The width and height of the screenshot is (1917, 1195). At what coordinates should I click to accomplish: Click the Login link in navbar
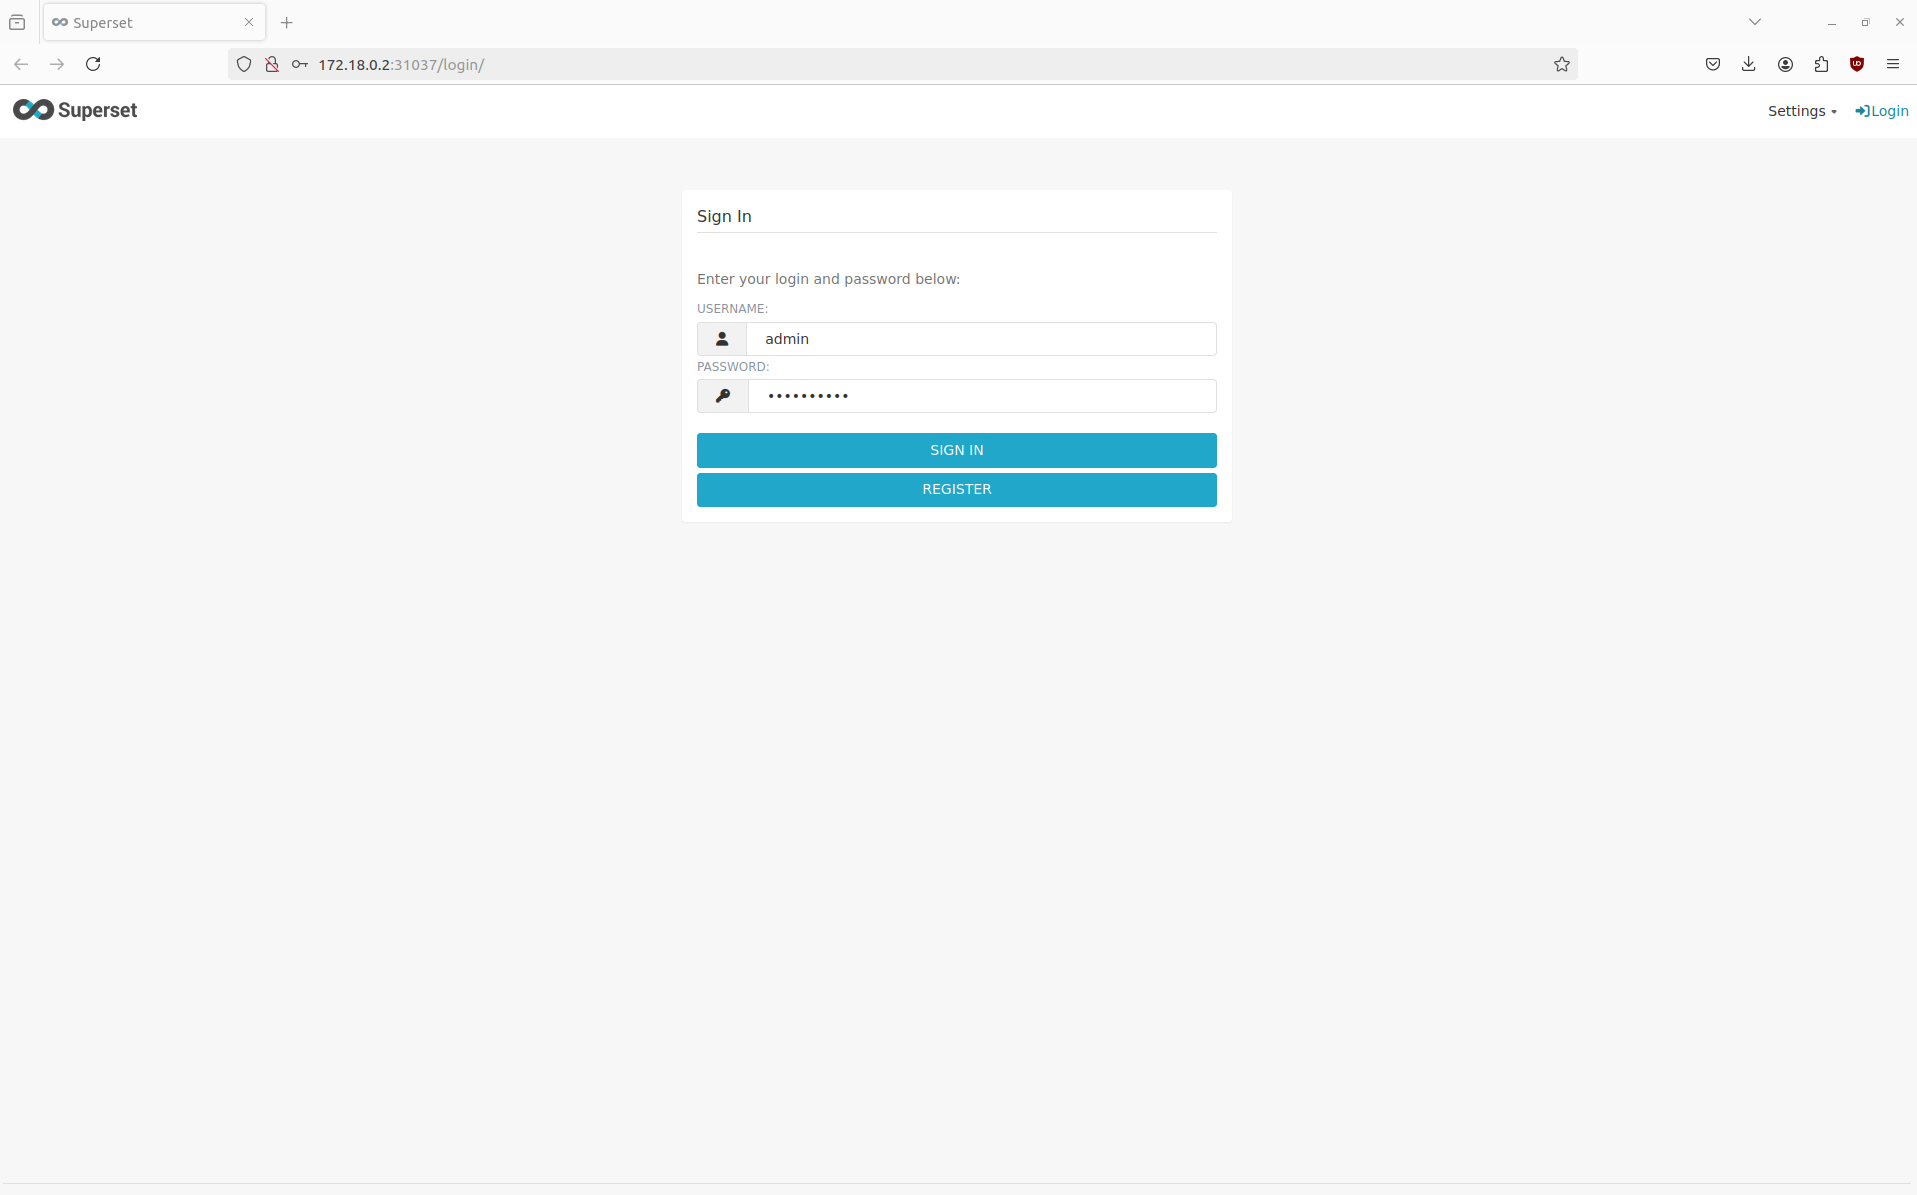pos(1881,111)
